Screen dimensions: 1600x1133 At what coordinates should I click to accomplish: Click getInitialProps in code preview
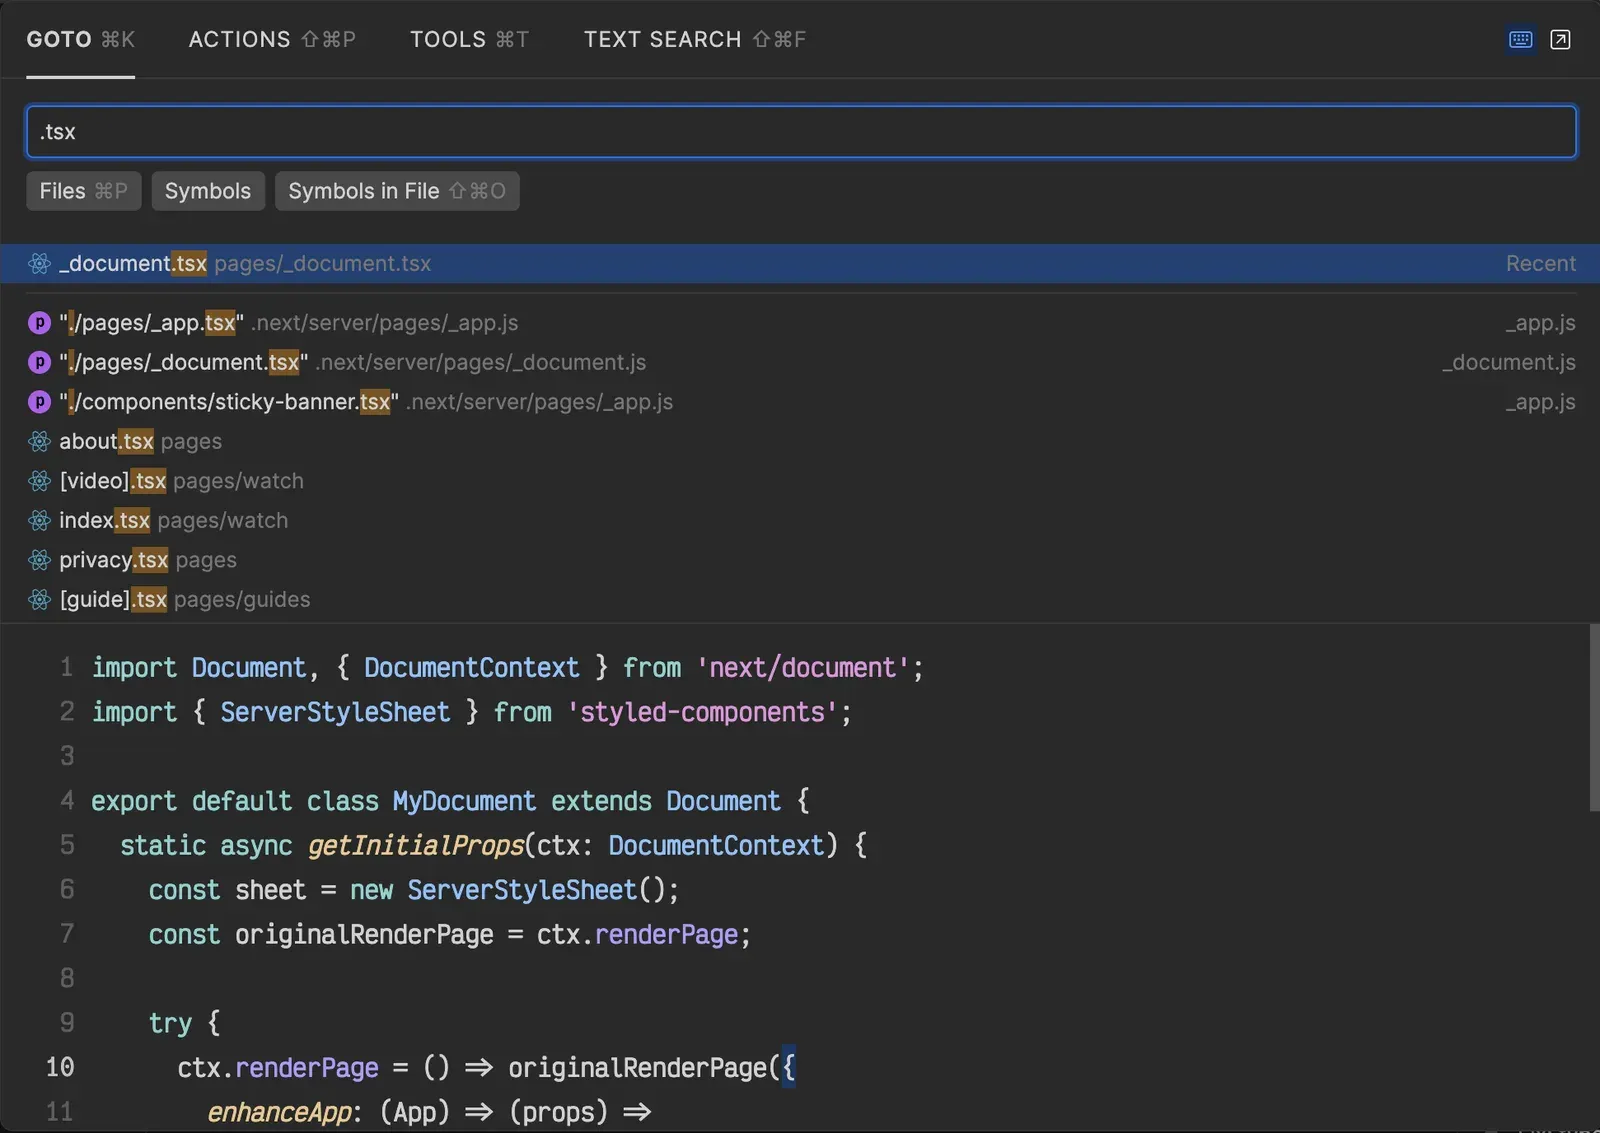pyautogui.click(x=416, y=846)
